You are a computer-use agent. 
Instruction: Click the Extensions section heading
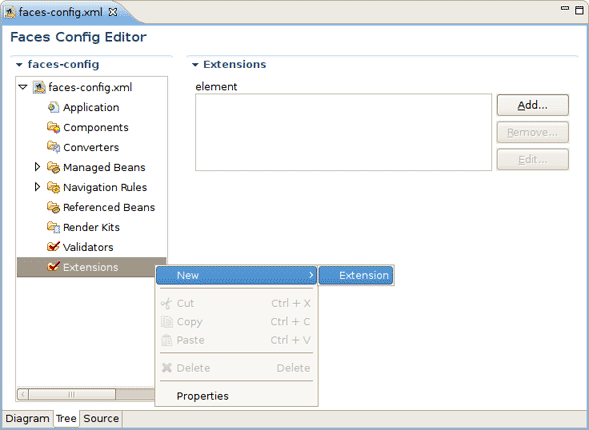coord(234,64)
